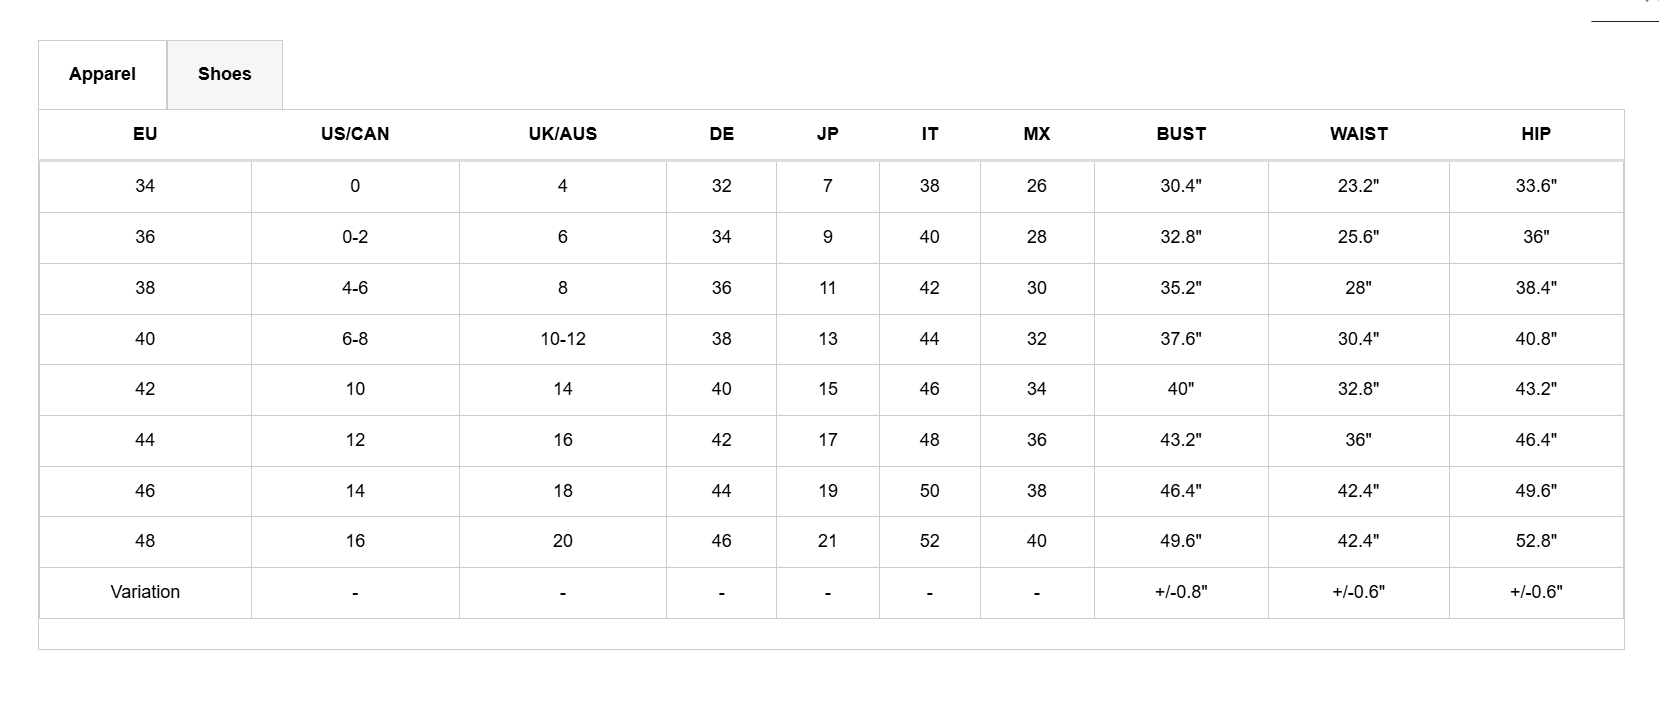This screenshot has height=712, width=1659.
Task: Click the +/-0.8" bust variation cell
Action: click(1181, 592)
